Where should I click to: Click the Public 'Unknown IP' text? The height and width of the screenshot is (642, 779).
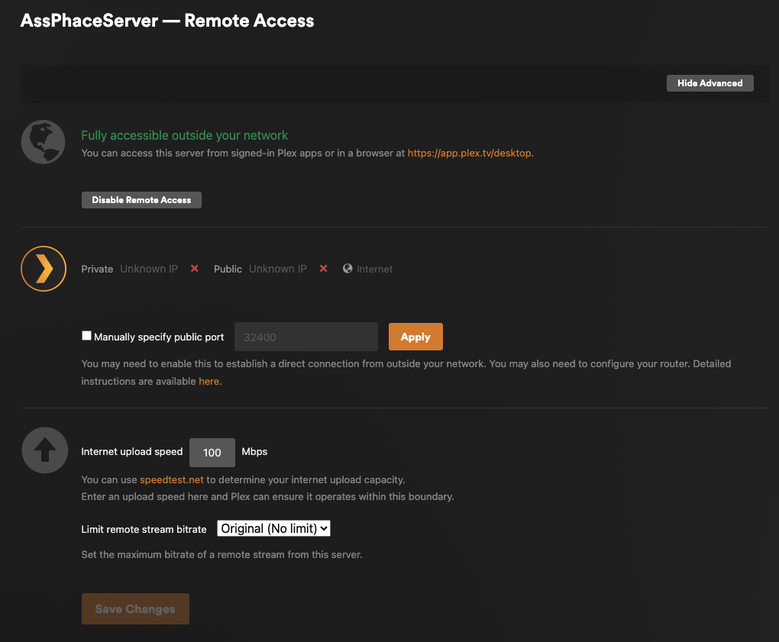[278, 269]
